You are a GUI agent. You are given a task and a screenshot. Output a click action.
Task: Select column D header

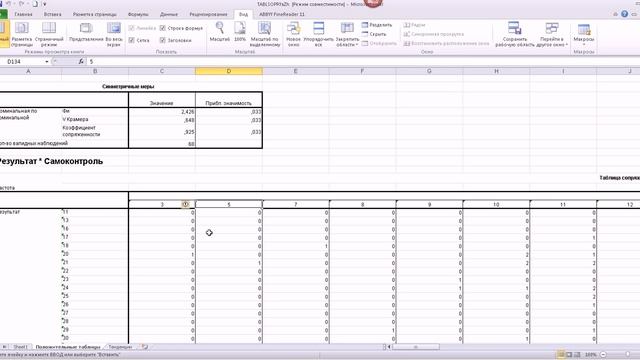point(229,71)
